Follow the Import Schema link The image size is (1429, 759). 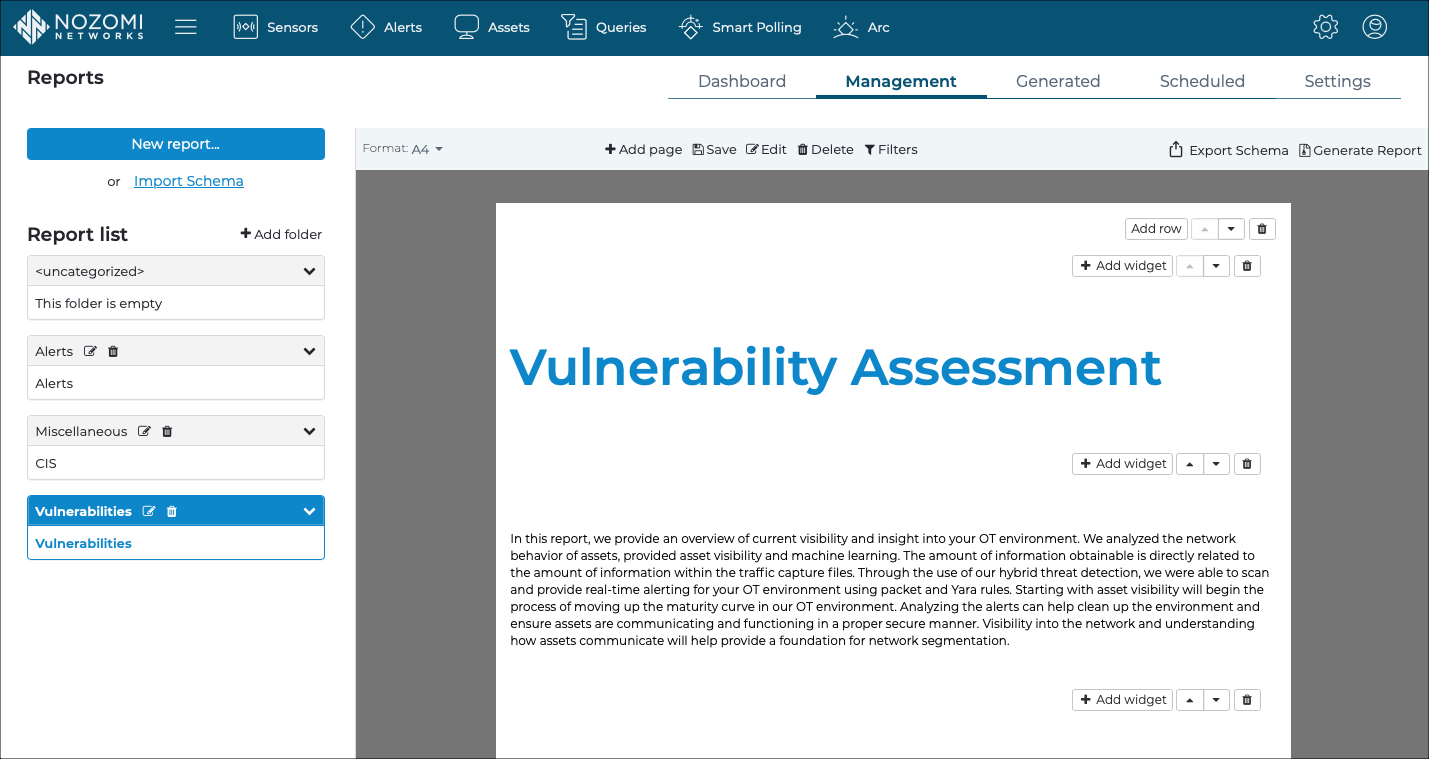[x=189, y=181]
